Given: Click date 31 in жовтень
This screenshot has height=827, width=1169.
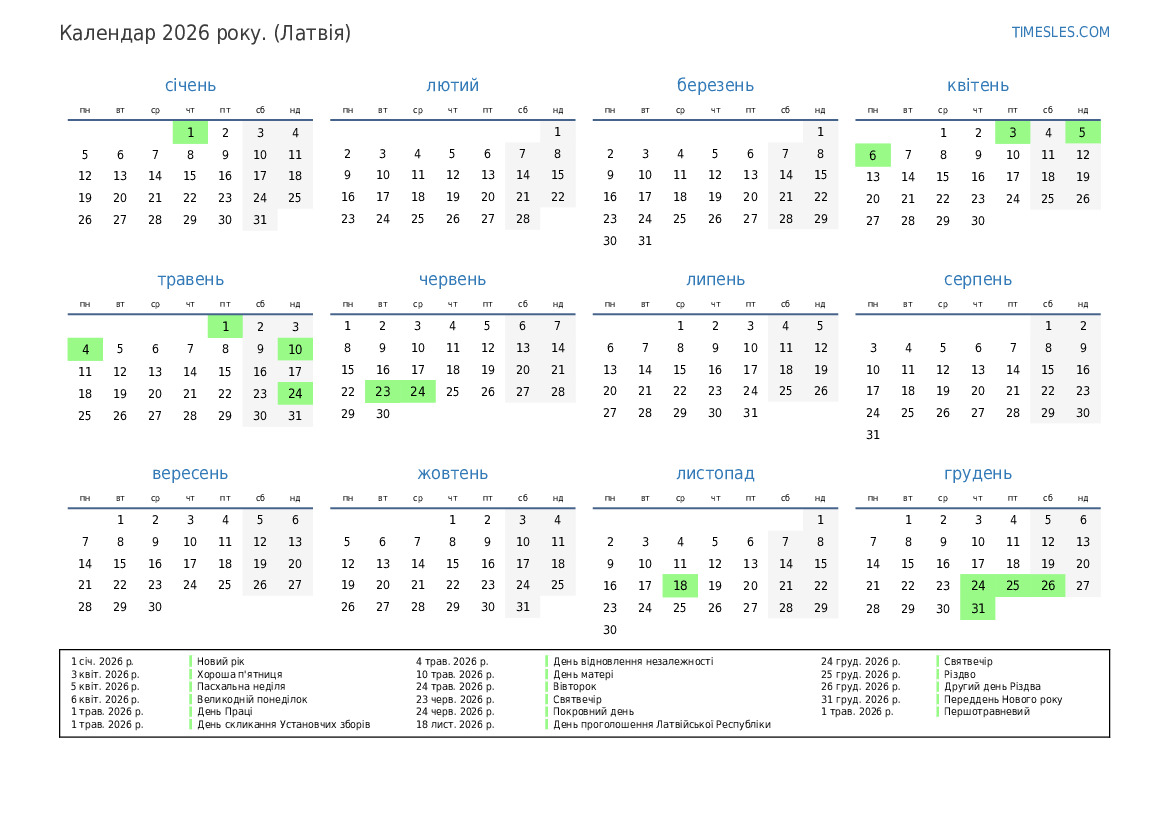Looking at the screenshot, I should tap(523, 607).
